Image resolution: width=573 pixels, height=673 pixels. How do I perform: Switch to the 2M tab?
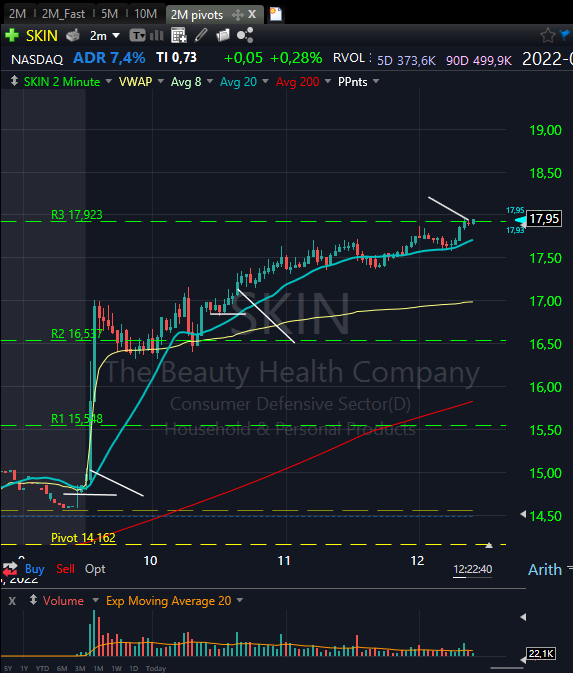point(17,14)
